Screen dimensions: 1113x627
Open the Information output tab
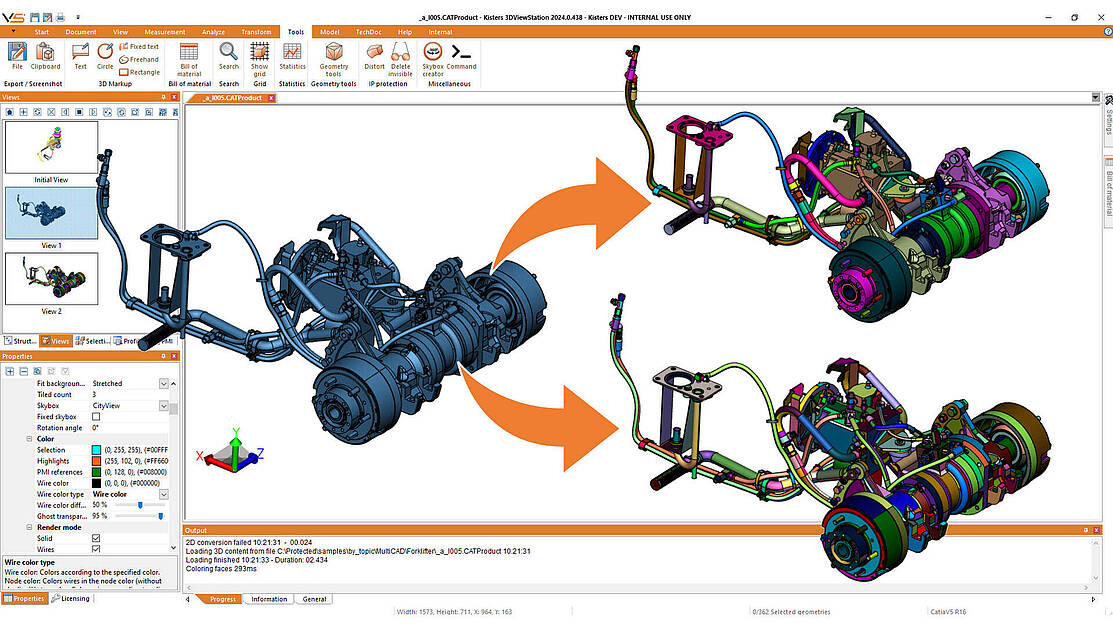[268, 599]
